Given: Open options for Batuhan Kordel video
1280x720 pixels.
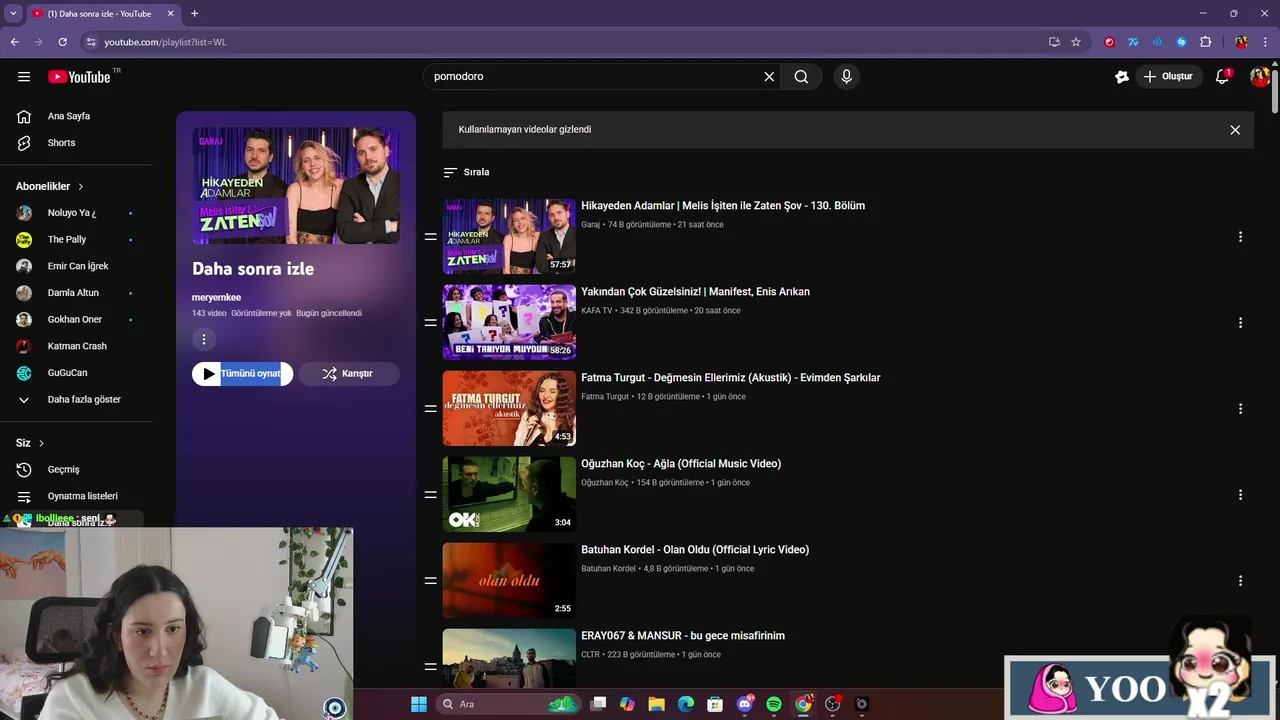Looking at the screenshot, I should point(1240,581).
